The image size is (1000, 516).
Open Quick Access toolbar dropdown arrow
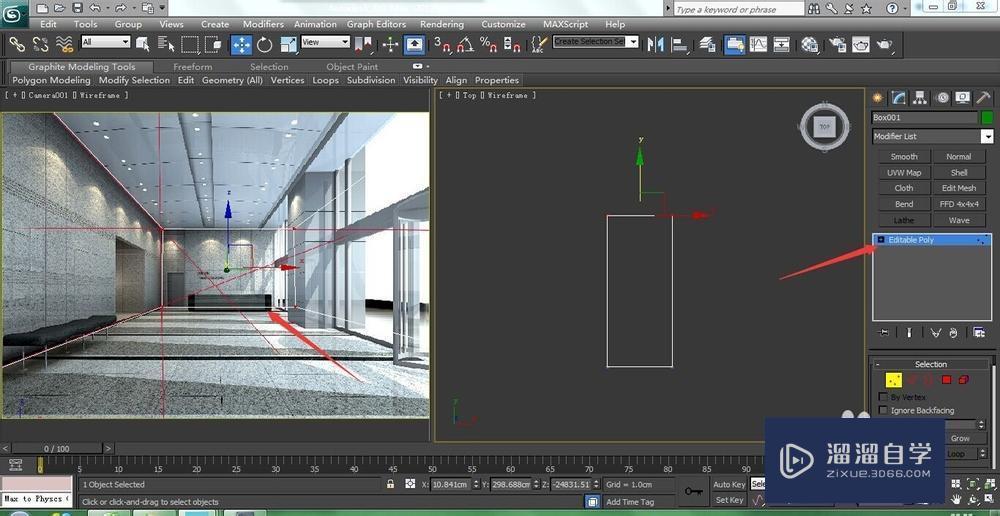point(163,8)
